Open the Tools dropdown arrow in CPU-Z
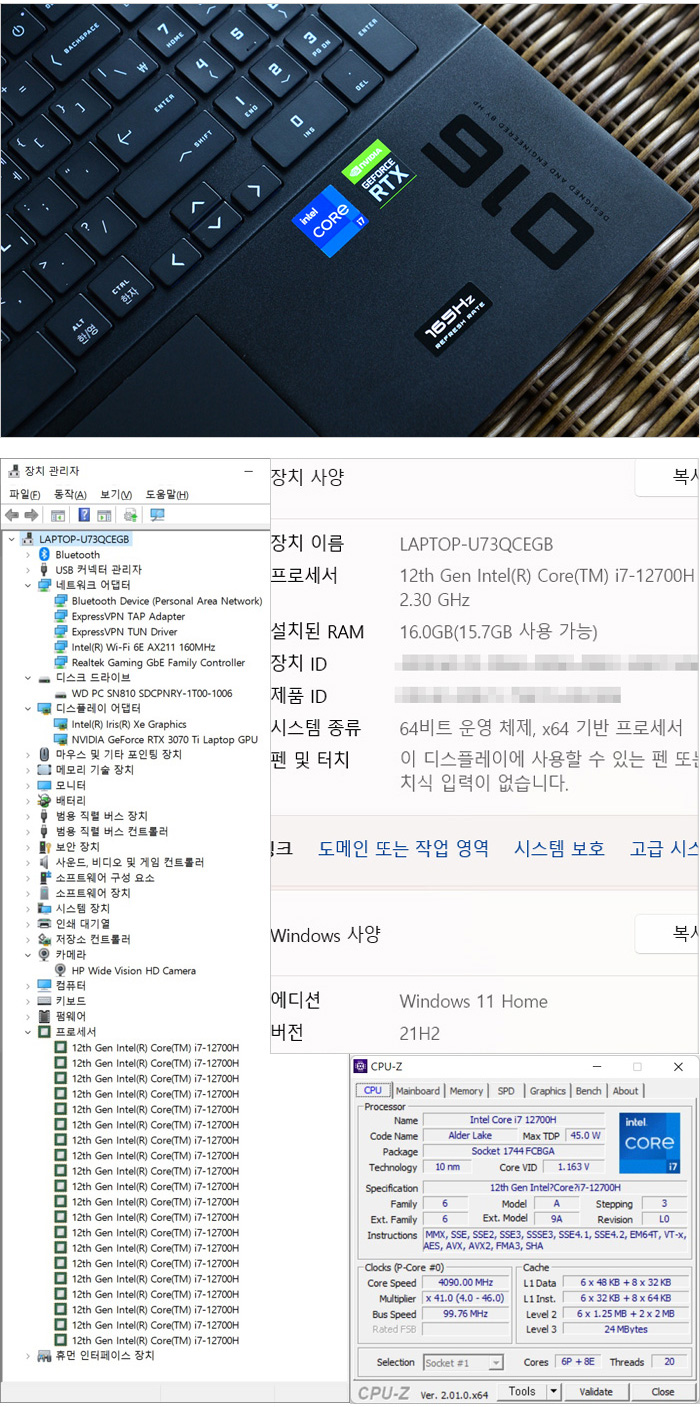The image size is (700, 1407). pos(553,1391)
